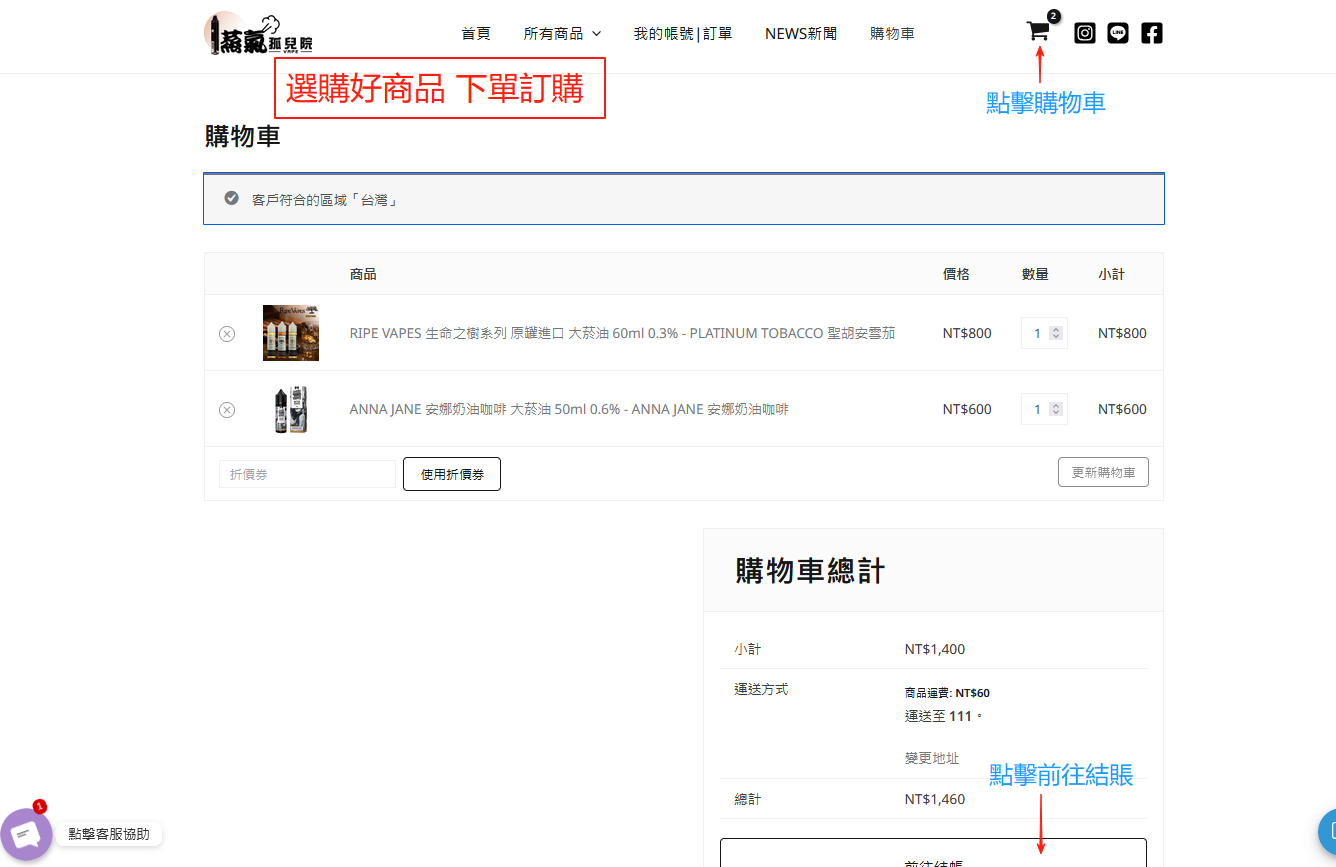Open ANNA JANE 安娜奶油咖啡 product link
Viewport: 1336px width, 867px height.
click(568, 409)
